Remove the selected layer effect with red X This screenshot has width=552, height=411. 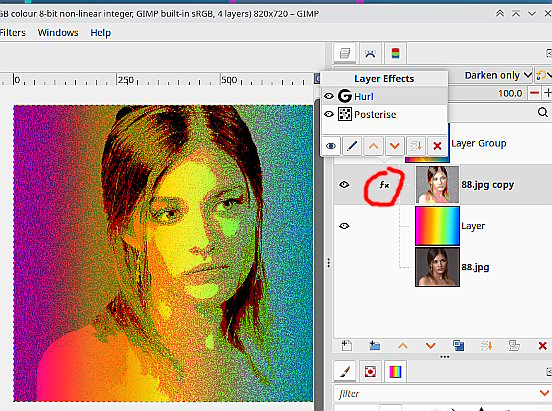point(437,146)
